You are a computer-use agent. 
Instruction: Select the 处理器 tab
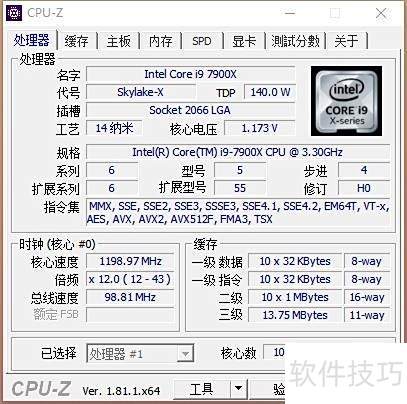point(31,40)
